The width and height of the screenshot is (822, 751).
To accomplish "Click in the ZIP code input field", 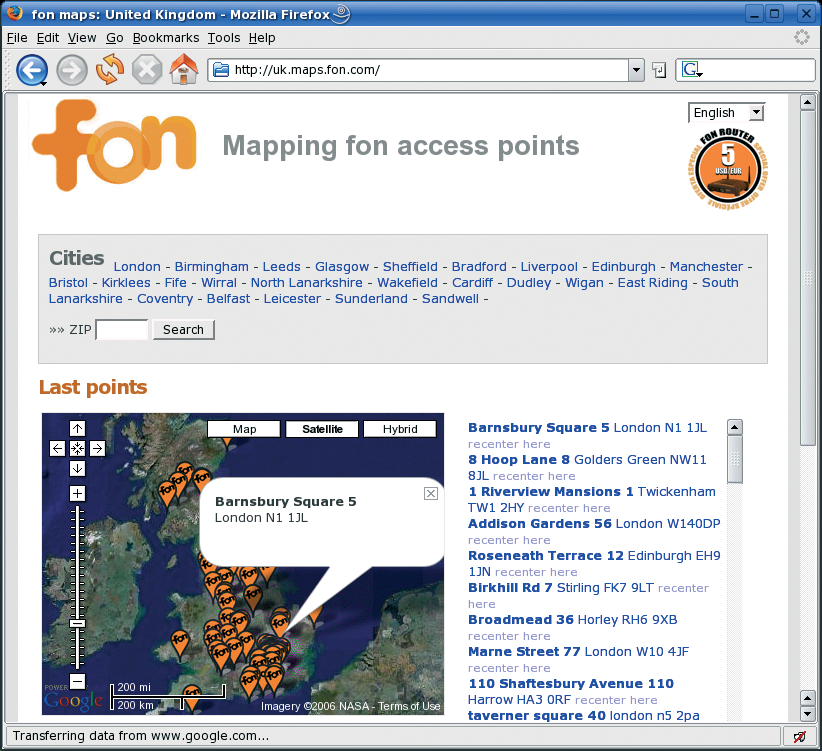I will pyautogui.click(x=122, y=330).
